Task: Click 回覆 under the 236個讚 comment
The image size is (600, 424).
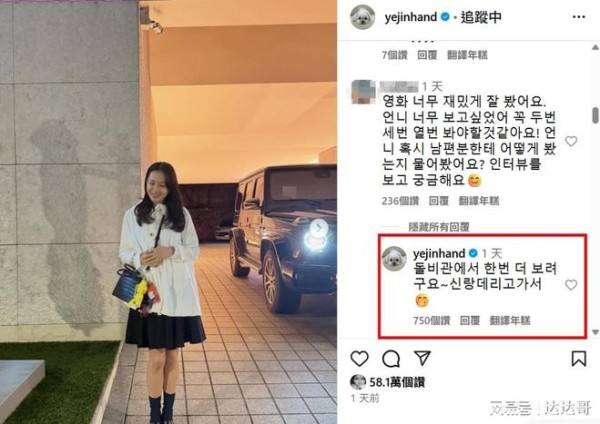Action: coord(439,201)
